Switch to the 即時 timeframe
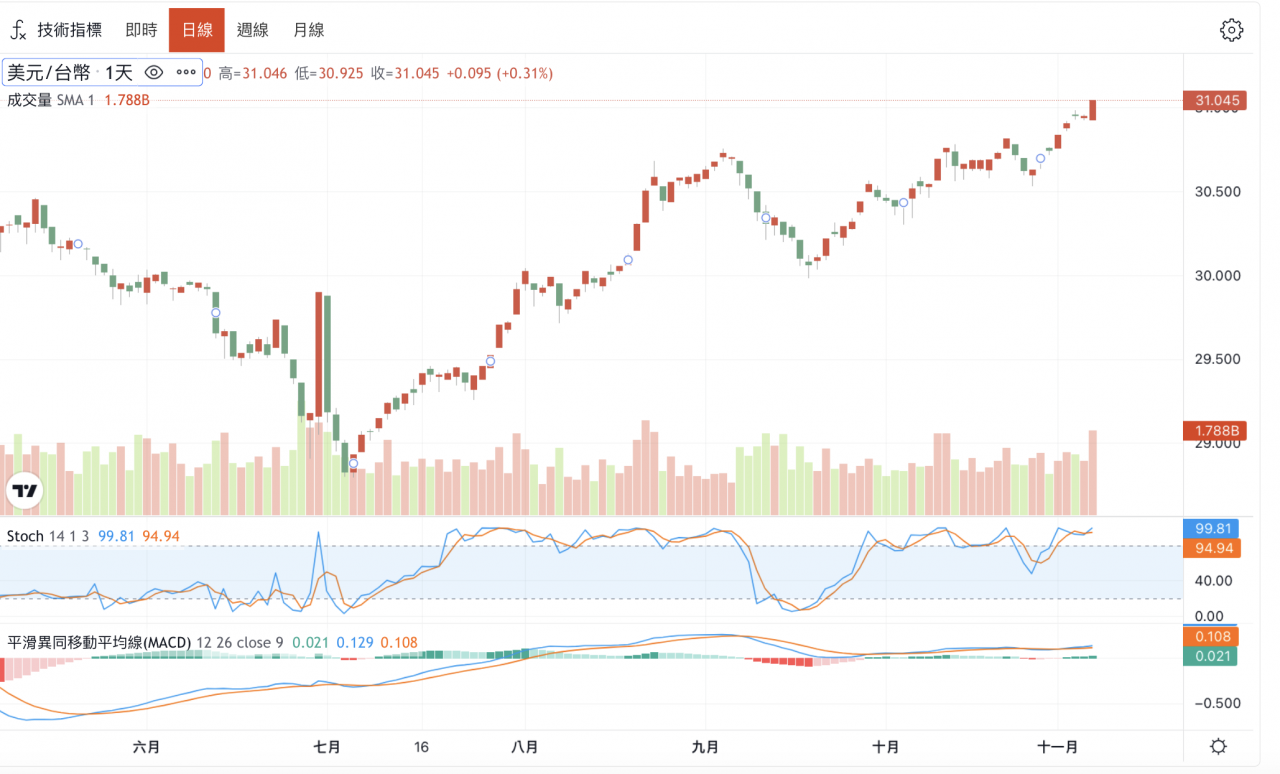 [141, 30]
